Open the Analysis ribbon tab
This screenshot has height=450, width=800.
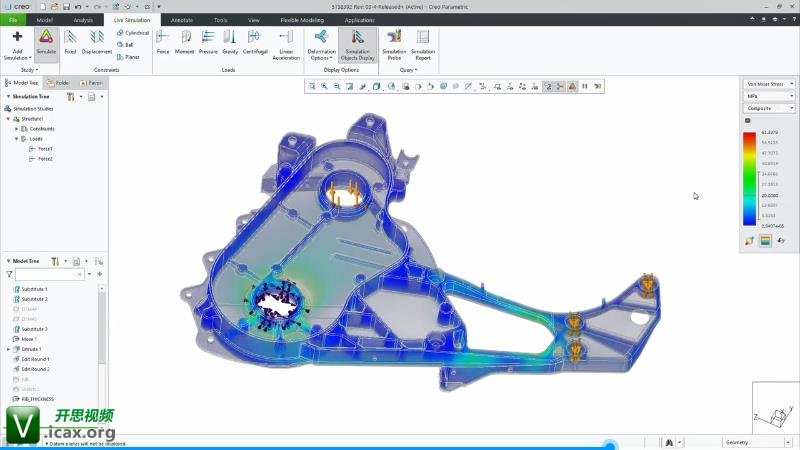(x=82, y=19)
